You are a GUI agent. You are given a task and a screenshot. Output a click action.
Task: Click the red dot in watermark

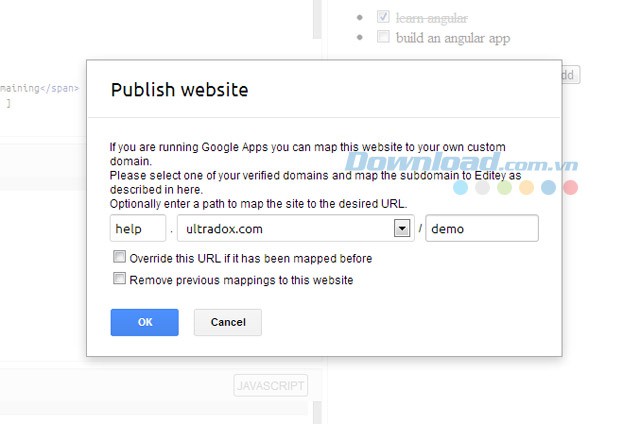pos(571,187)
